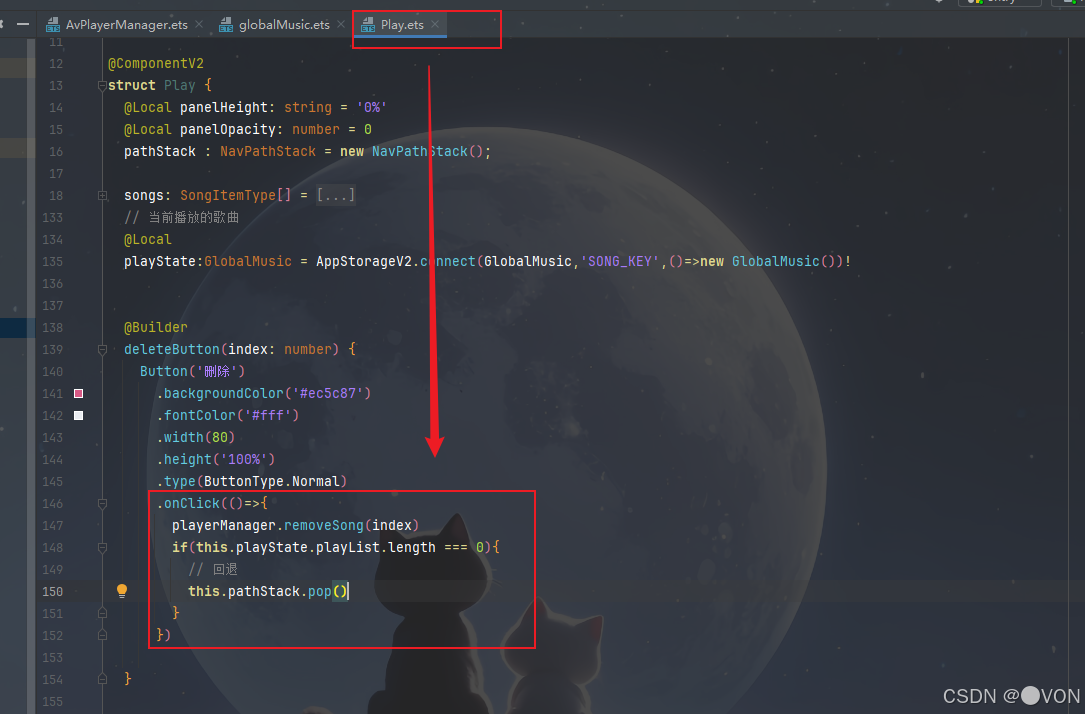Open the lightbulb quick-fix on line 150
The height and width of the screenshot is (714, 1085).
click(122, 591)
